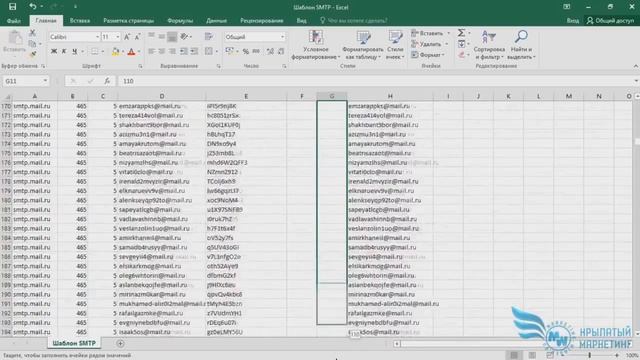640x360 pixels.
Task: Middle-align the cell contents
Action: [162, 37]
